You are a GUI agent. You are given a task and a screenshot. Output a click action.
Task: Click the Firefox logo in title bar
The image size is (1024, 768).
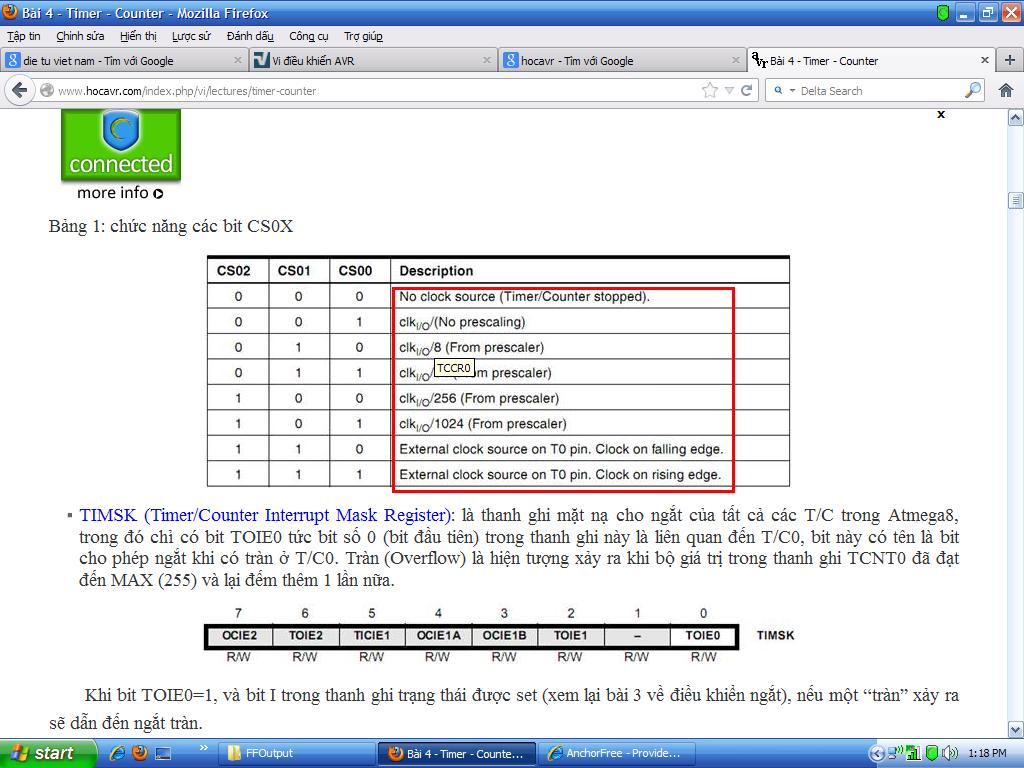pyautogui.click(x=10, y=12)
